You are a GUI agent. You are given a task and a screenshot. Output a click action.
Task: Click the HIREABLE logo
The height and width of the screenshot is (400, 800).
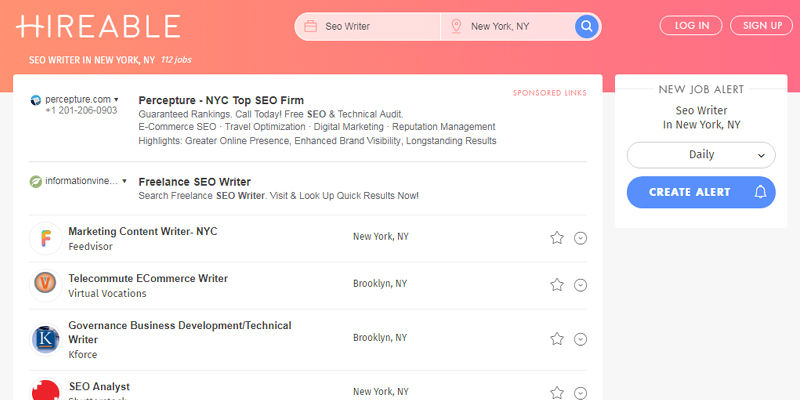pos(98,26)
